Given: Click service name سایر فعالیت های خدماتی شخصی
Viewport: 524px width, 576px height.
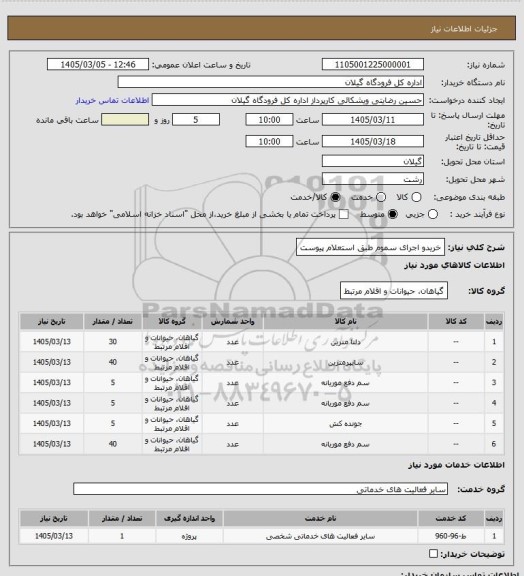Looking at the screenshot, I should [320, 536].
